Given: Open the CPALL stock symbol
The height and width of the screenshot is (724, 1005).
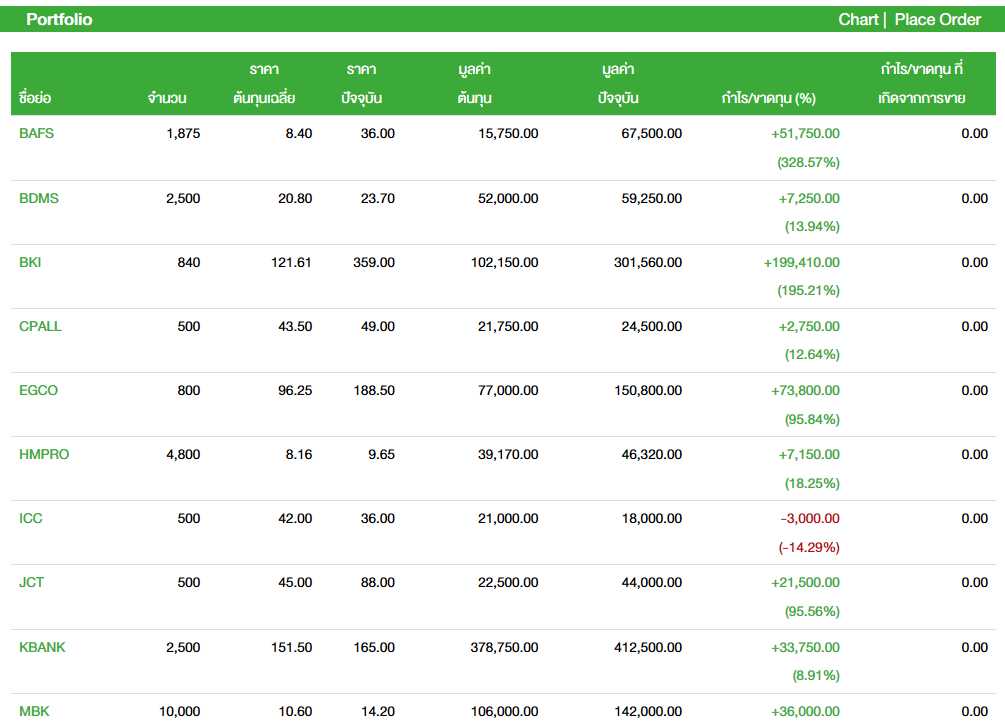Looking at the screenshot, I should pos(40,326).
